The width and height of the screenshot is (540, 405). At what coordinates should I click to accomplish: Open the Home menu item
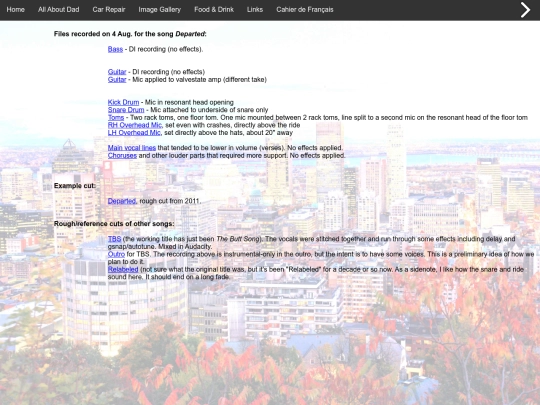click(15, 10)
